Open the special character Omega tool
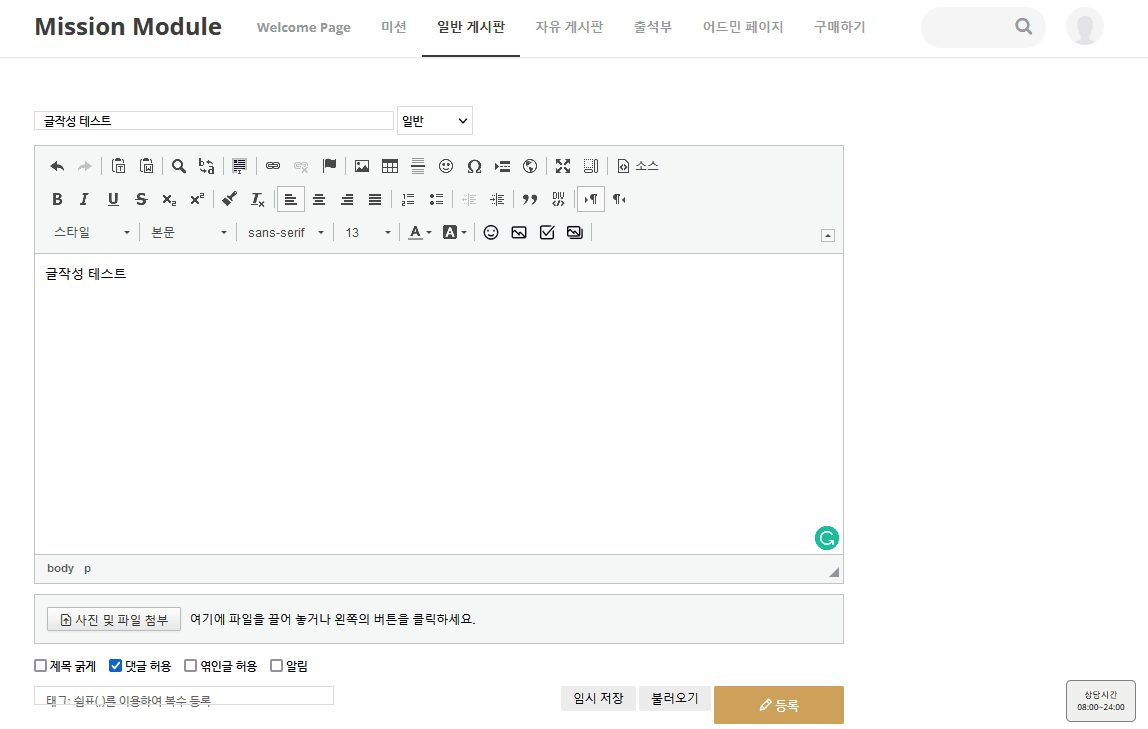Screen dimensions: 1148x729 tap(474, 166)
